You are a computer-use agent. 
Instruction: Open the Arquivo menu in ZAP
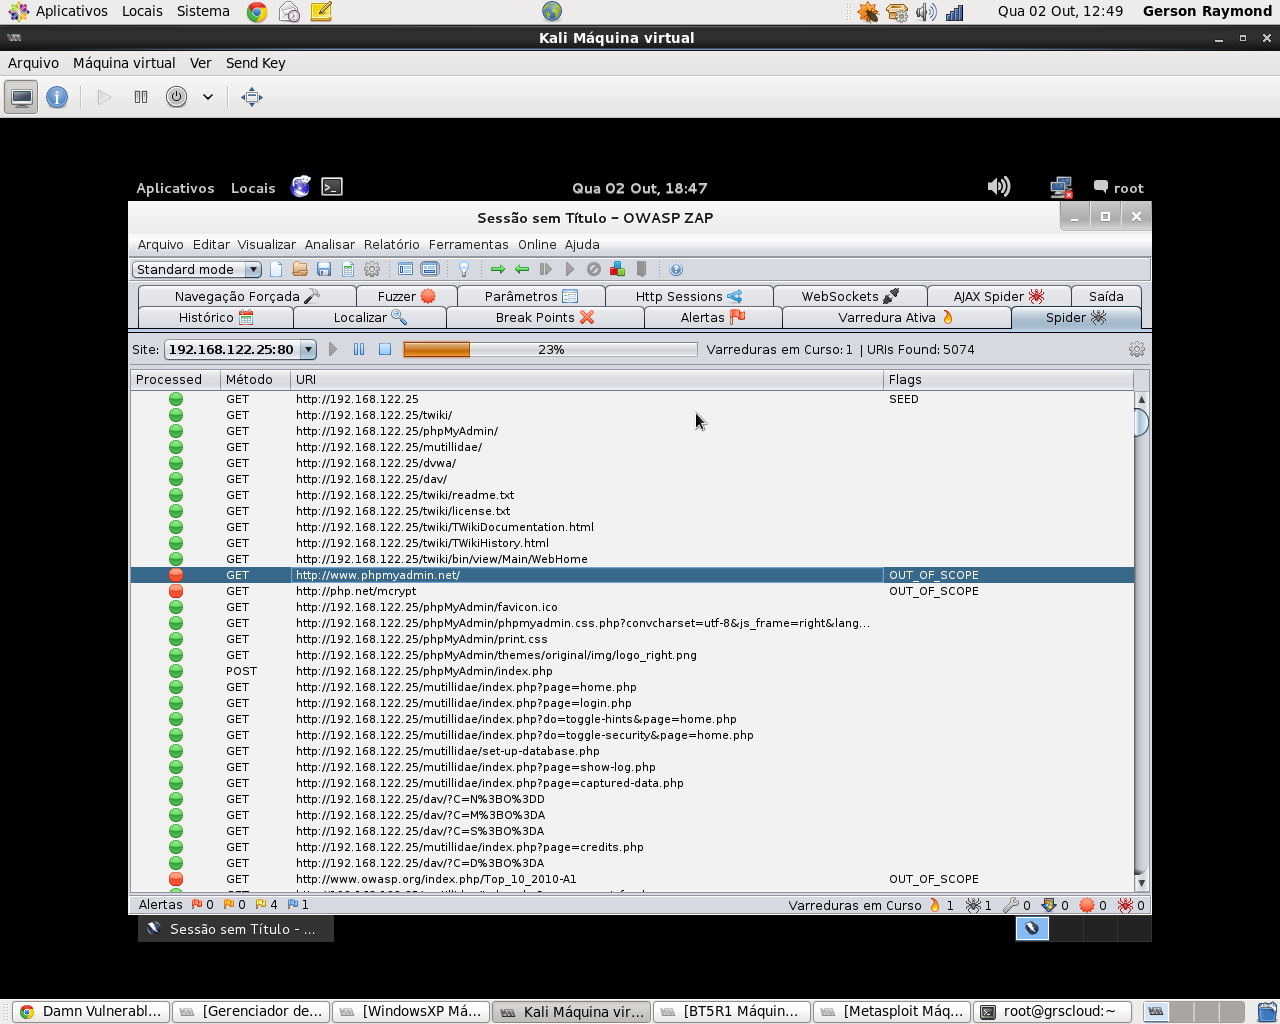(161, 244)
